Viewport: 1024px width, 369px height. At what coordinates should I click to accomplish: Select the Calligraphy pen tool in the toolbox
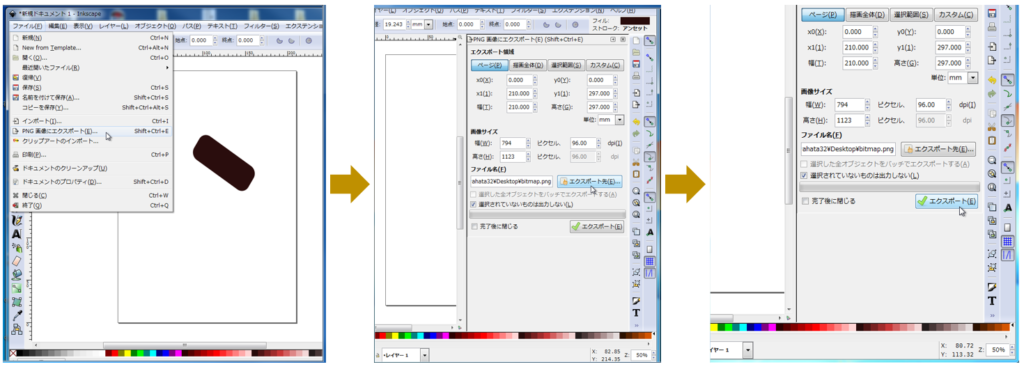(17, 220)
